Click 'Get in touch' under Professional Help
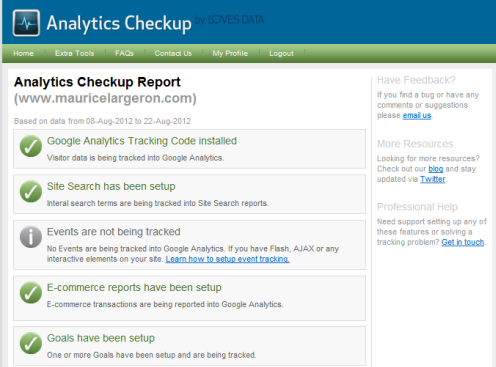Viewport: 496px width, 367px height. click(463, 242)
